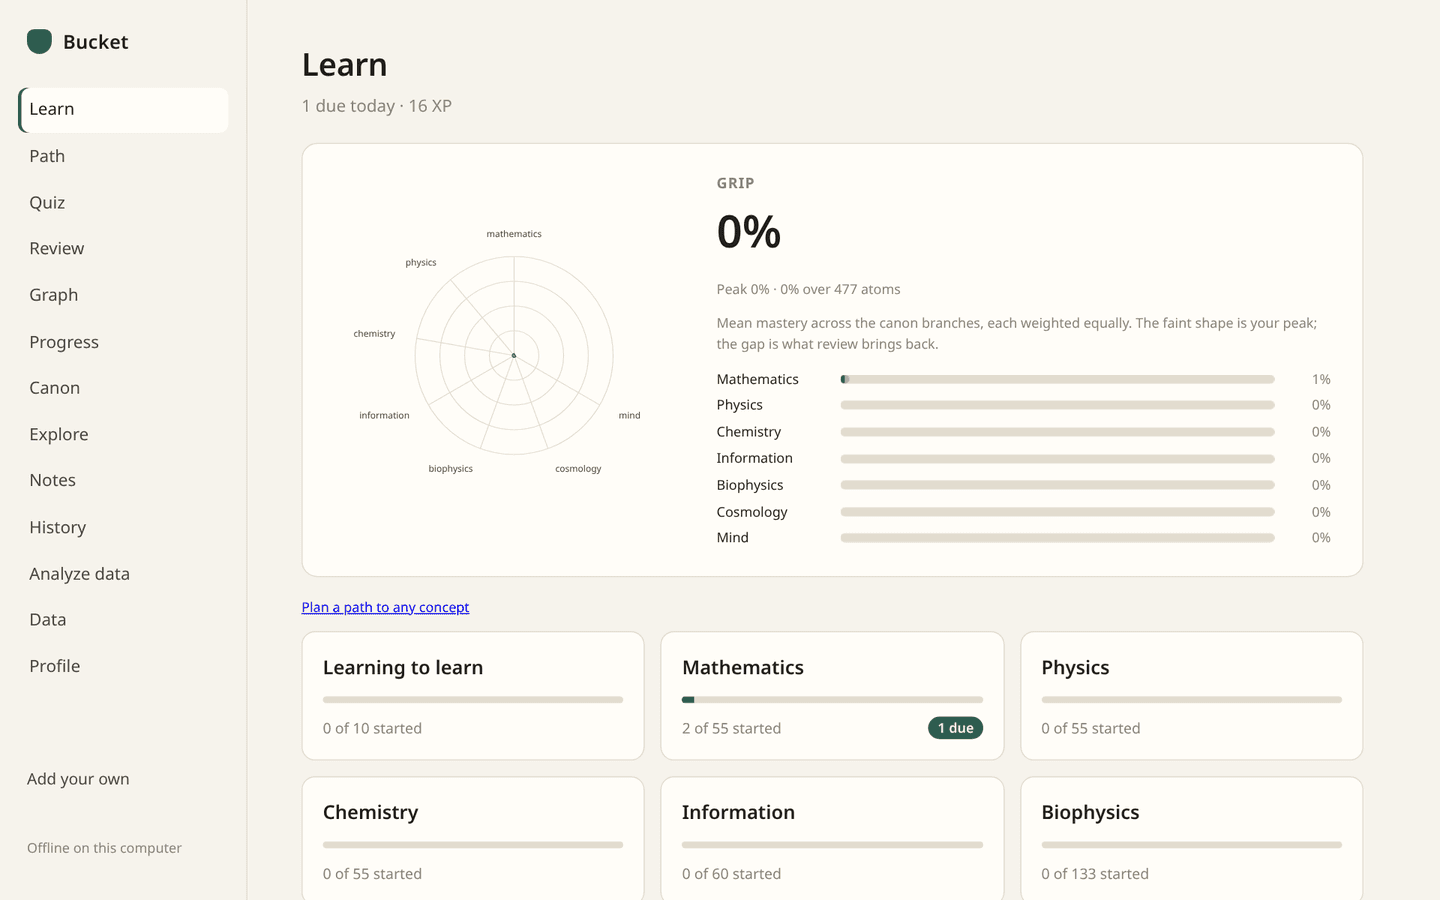Click the 1 due badge on Mathematics

[x=955, y=728]
